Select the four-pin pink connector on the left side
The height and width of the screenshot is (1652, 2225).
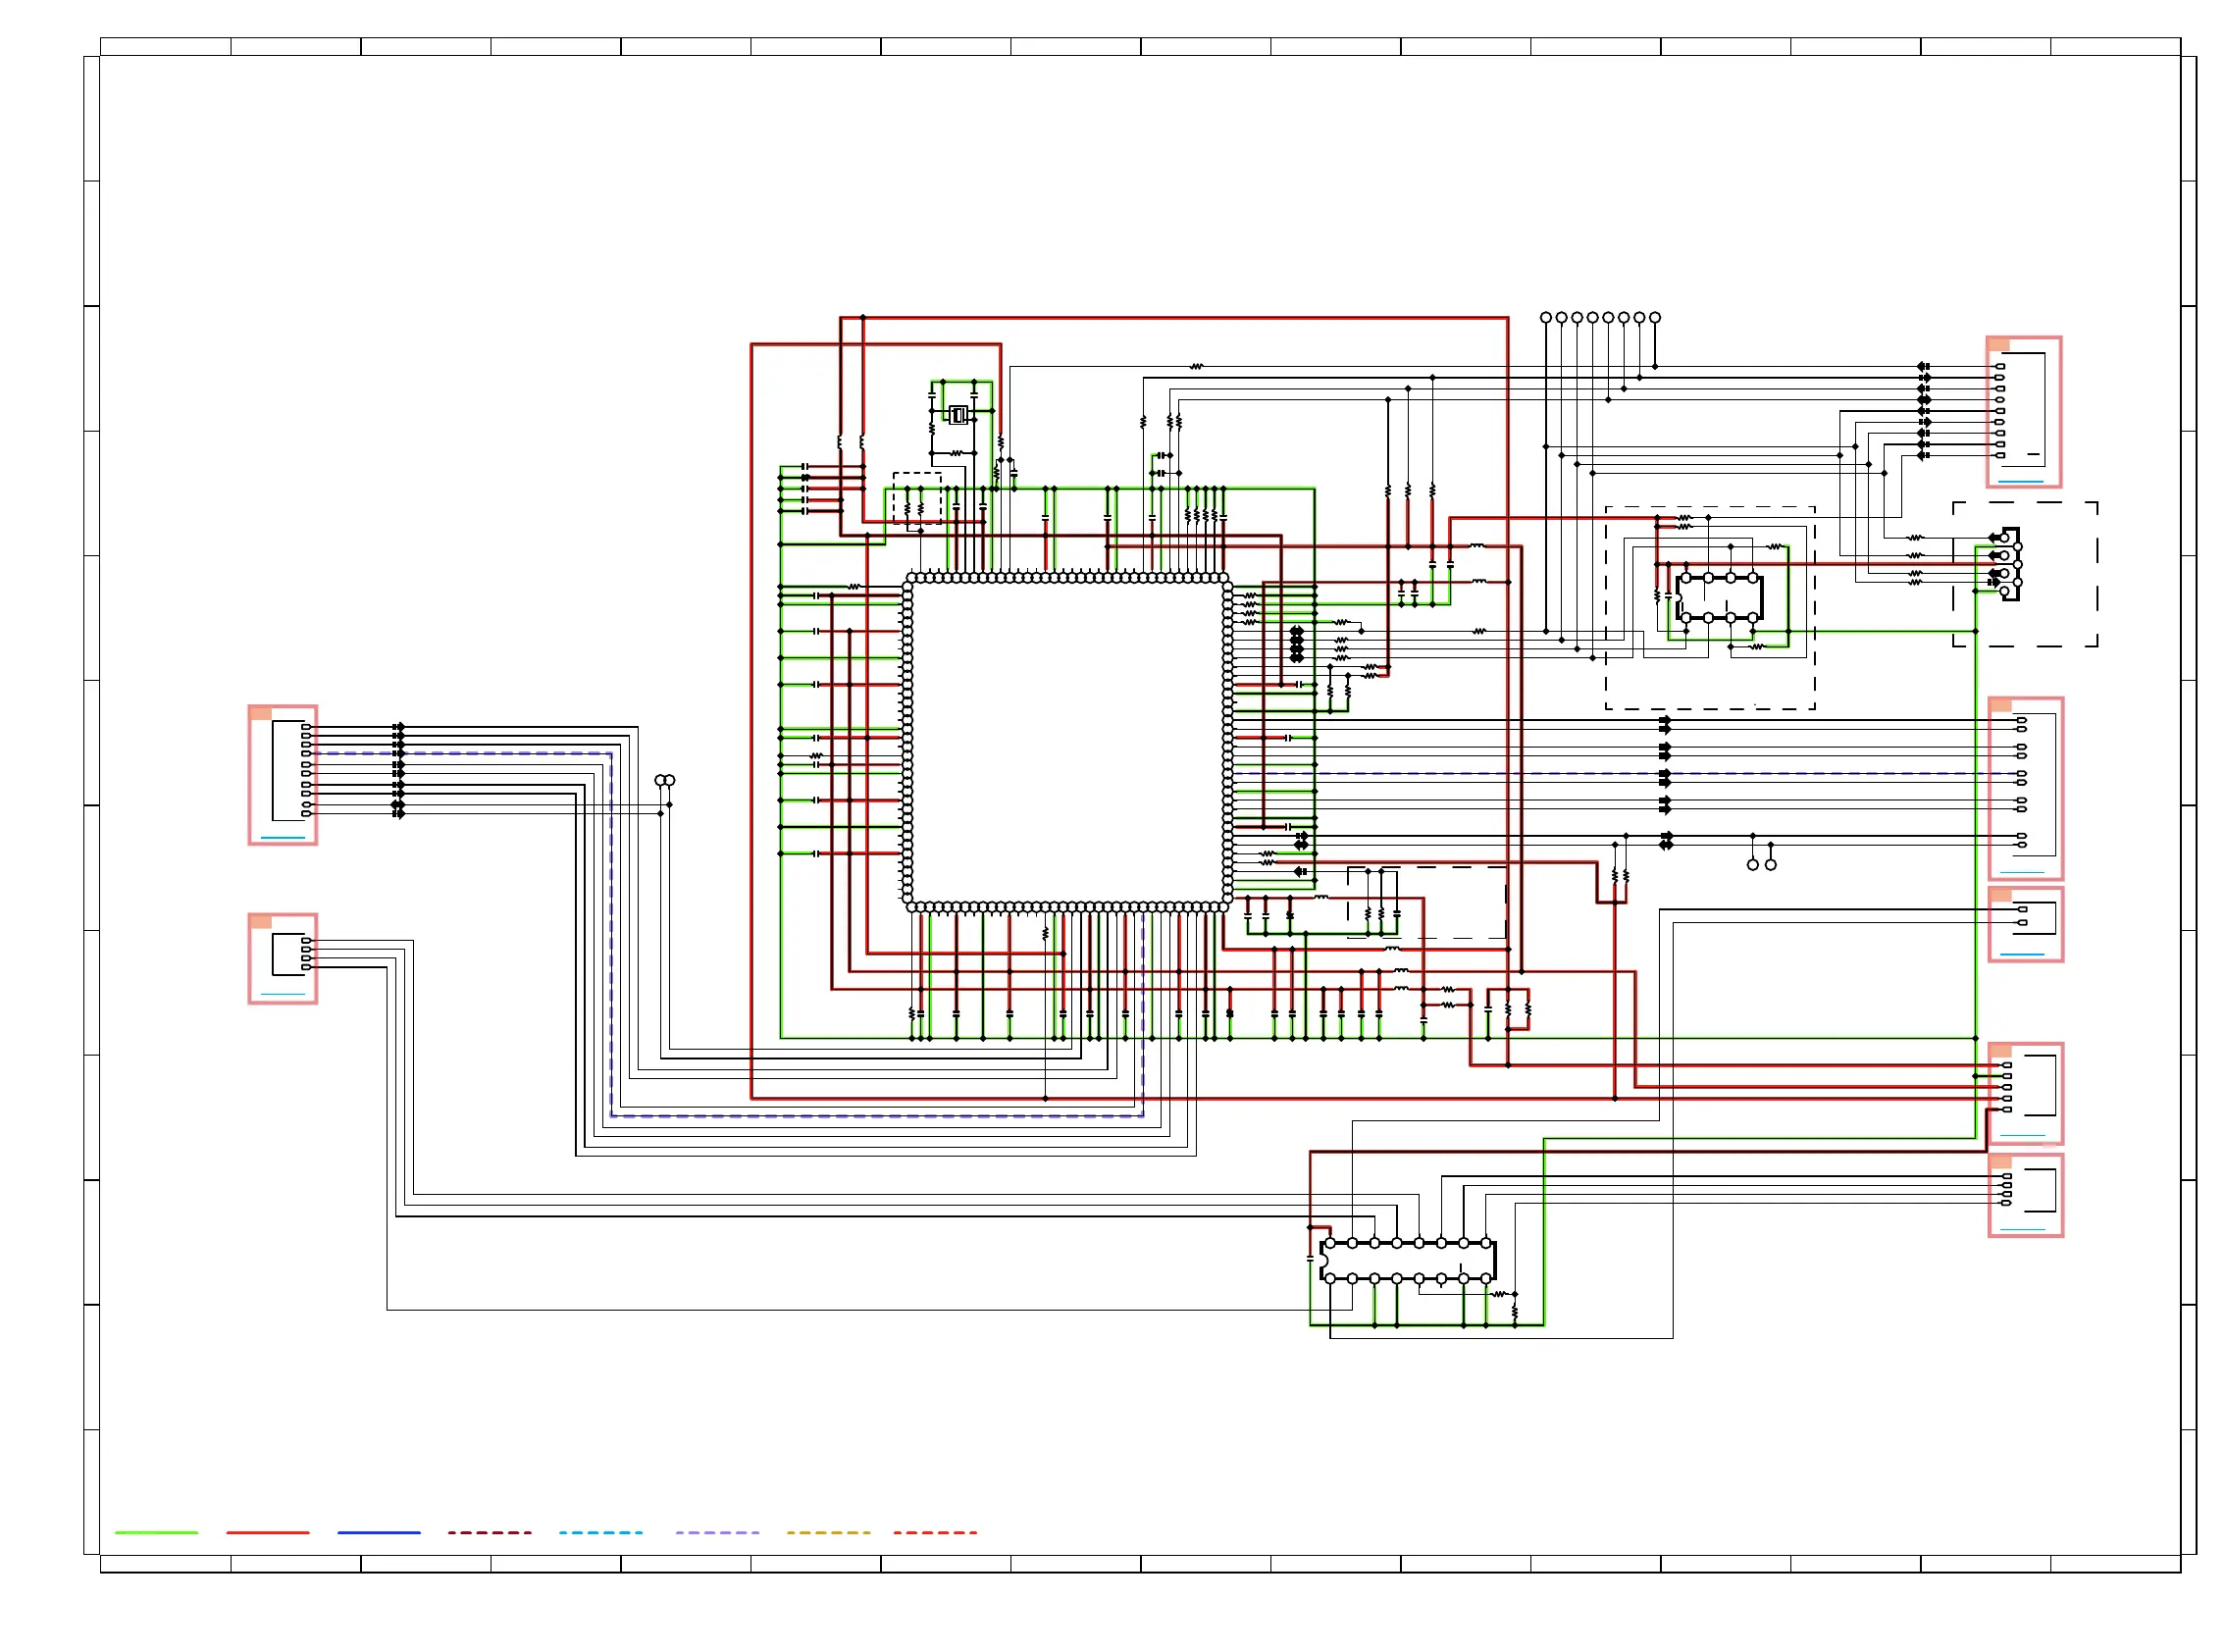283,958
